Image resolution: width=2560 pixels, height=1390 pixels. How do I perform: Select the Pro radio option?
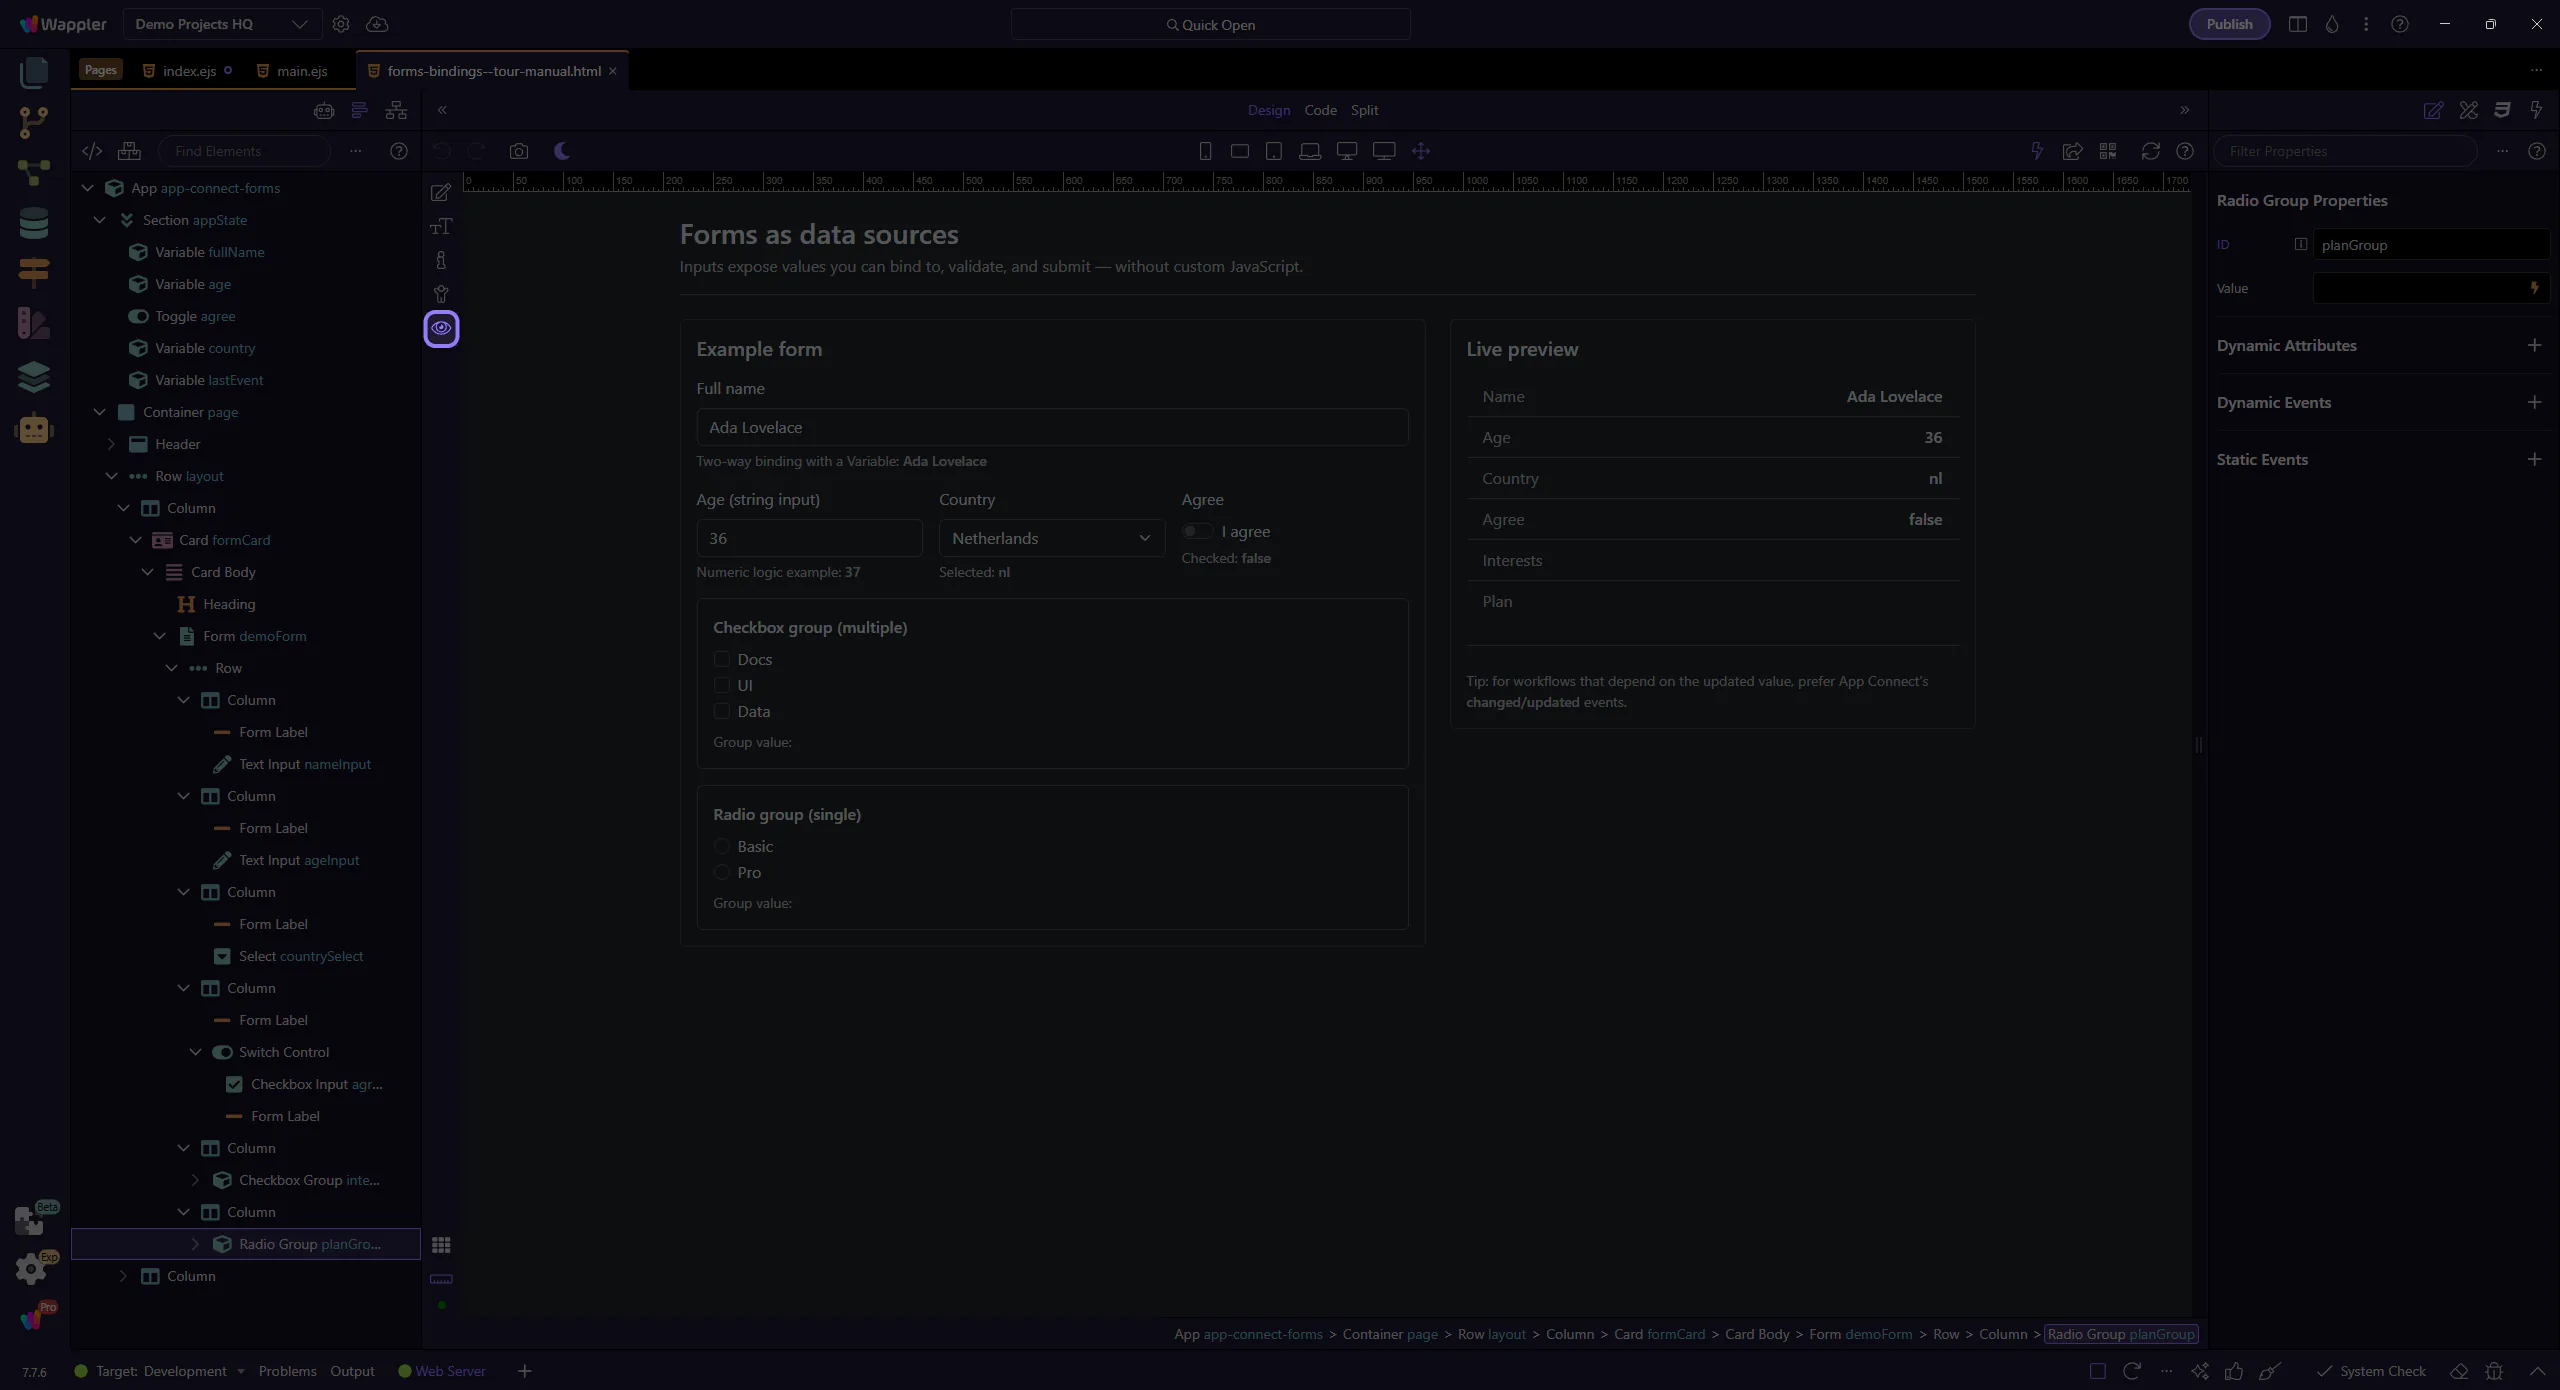tap(722, 872)
